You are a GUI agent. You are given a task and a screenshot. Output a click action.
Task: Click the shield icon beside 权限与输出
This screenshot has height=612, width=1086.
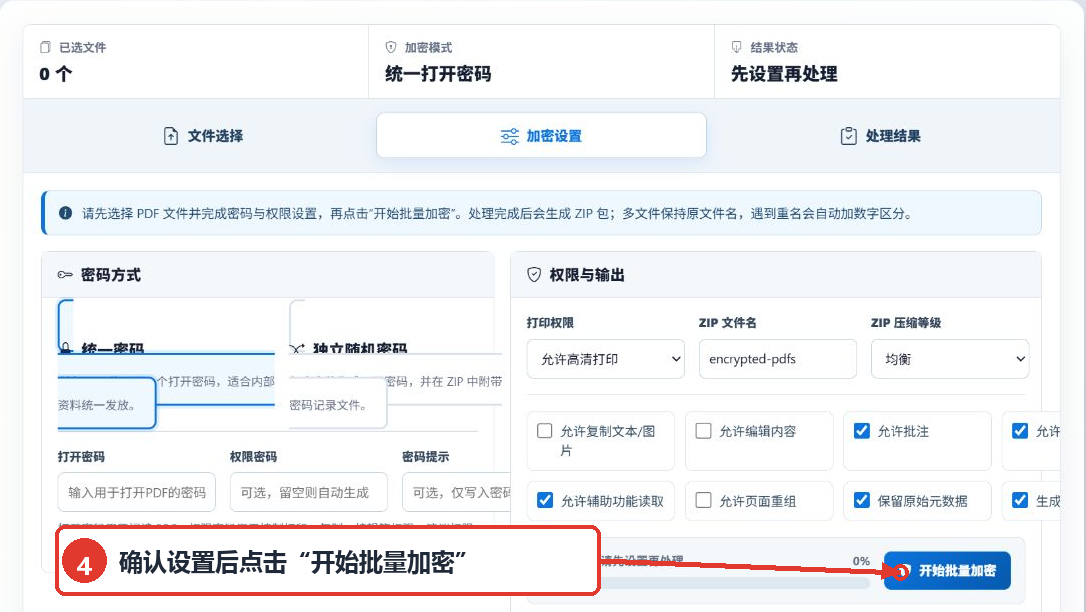(534, 275)
